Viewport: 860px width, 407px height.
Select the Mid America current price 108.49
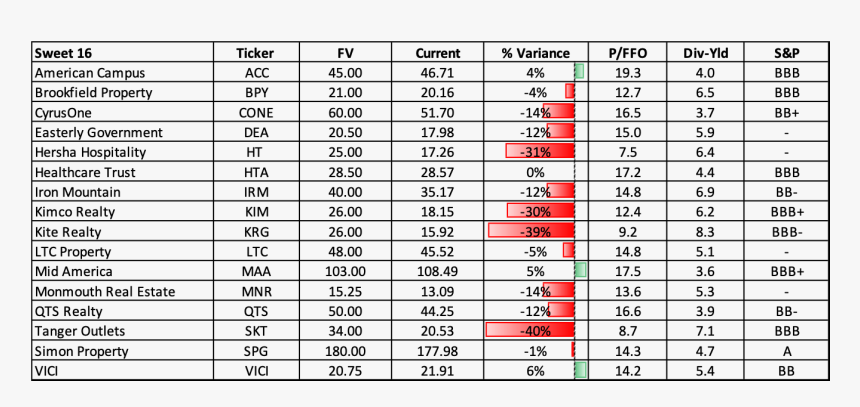tap(438, 271)
